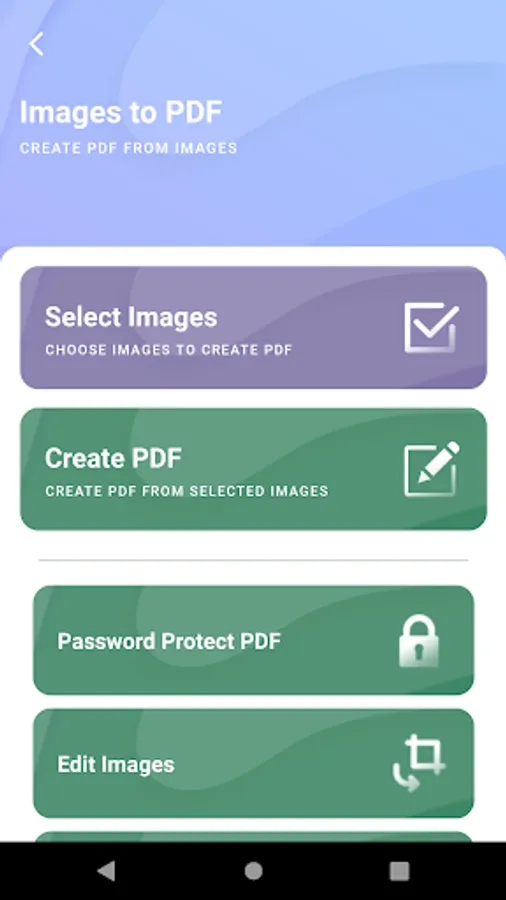Tap 'Choose images to create PDF' subtitle

tap(169, 350)
